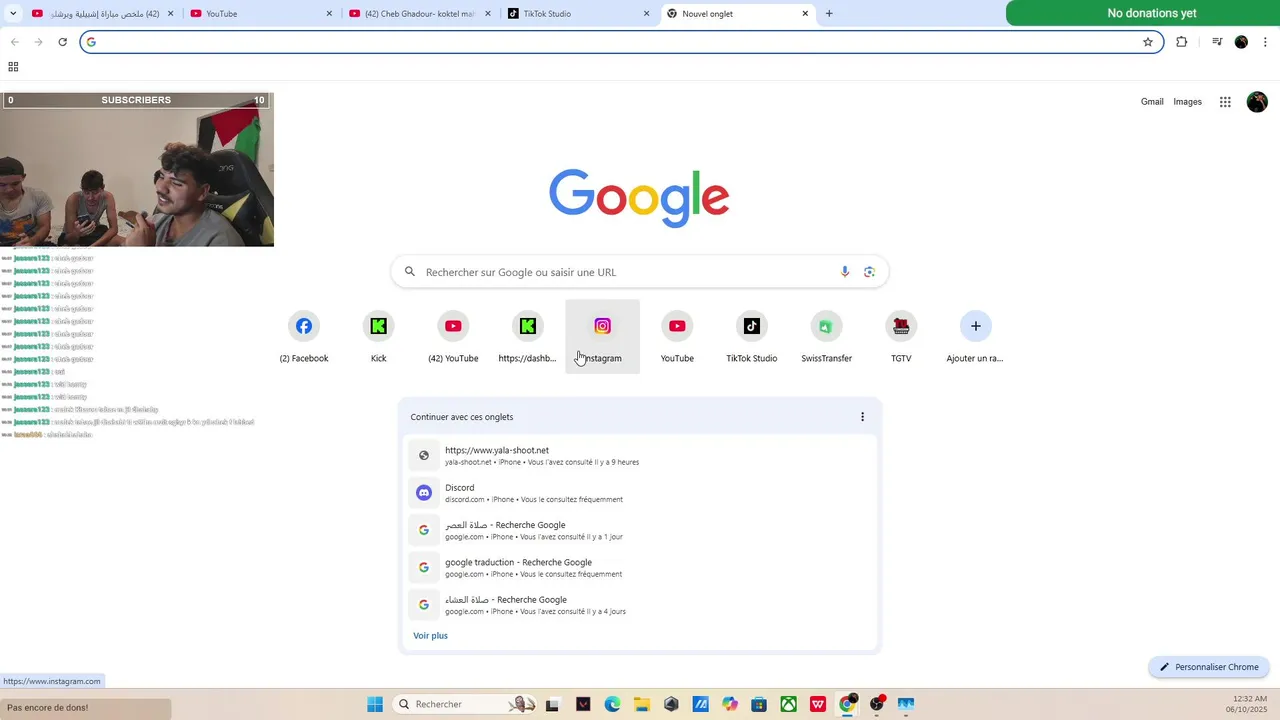Open the WPS Office taskbar icon

coord(818,704)
